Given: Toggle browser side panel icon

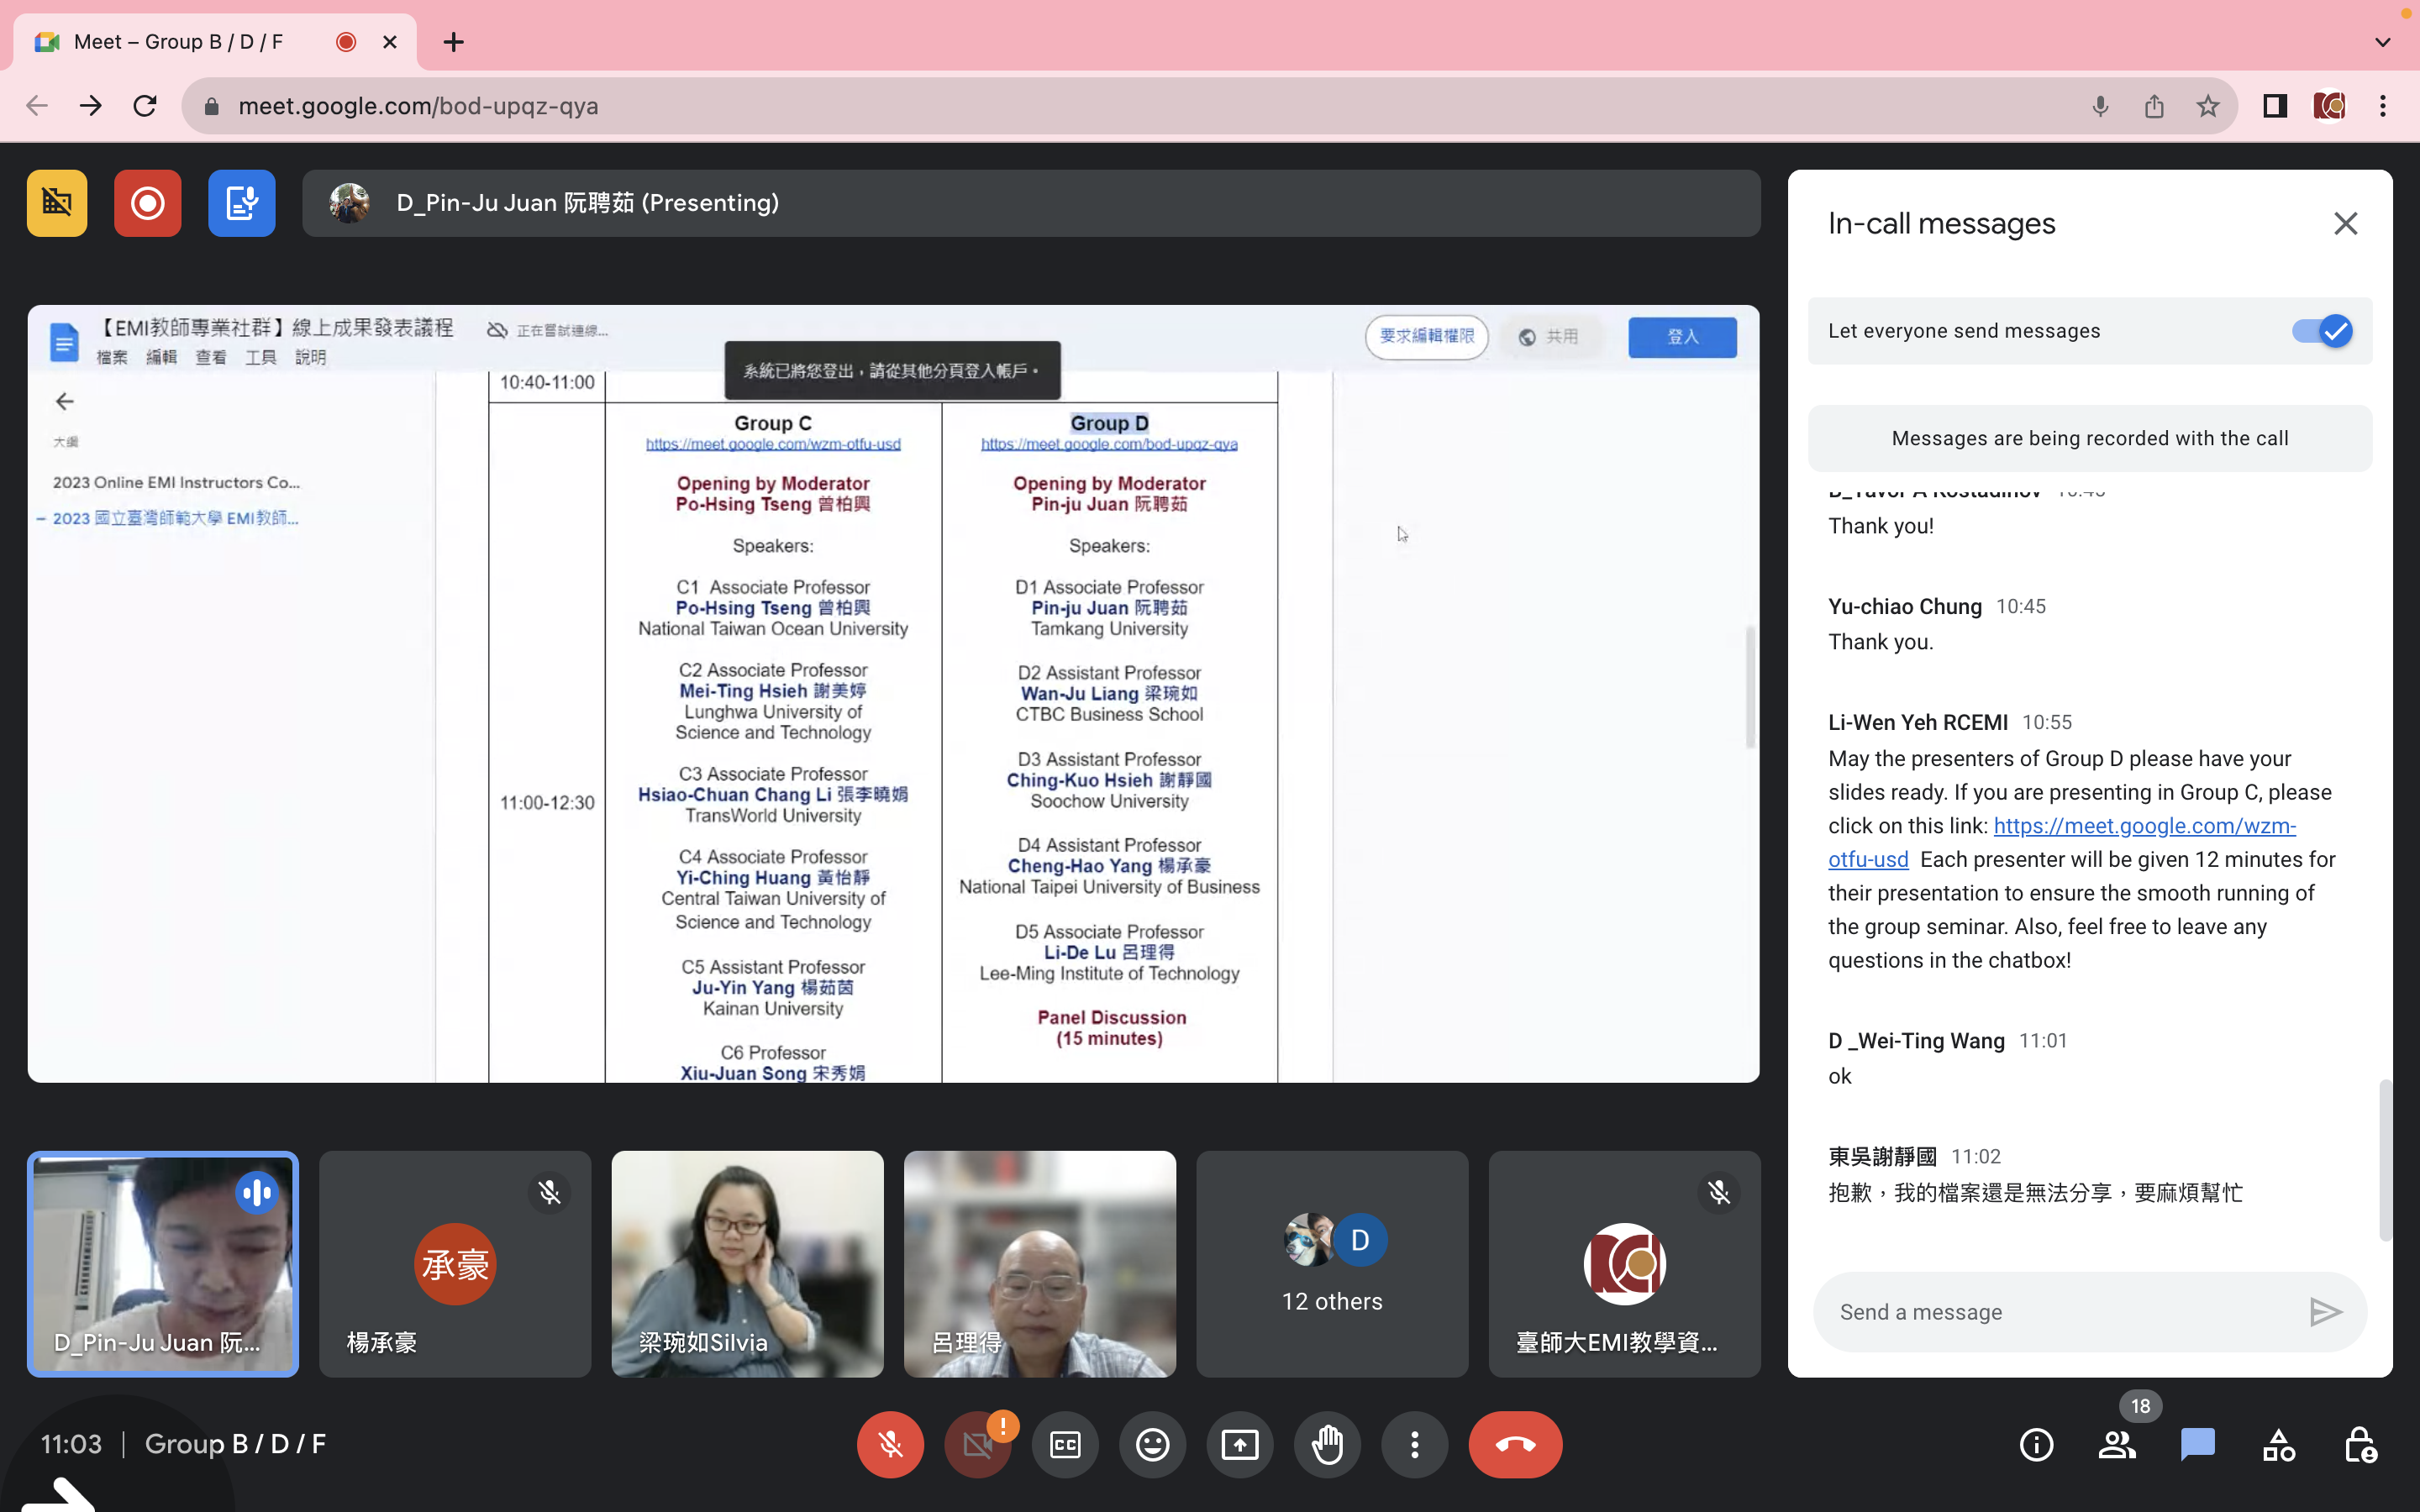Looking at the screenshot, I should pyautogui.click(x=2275, y=106).
